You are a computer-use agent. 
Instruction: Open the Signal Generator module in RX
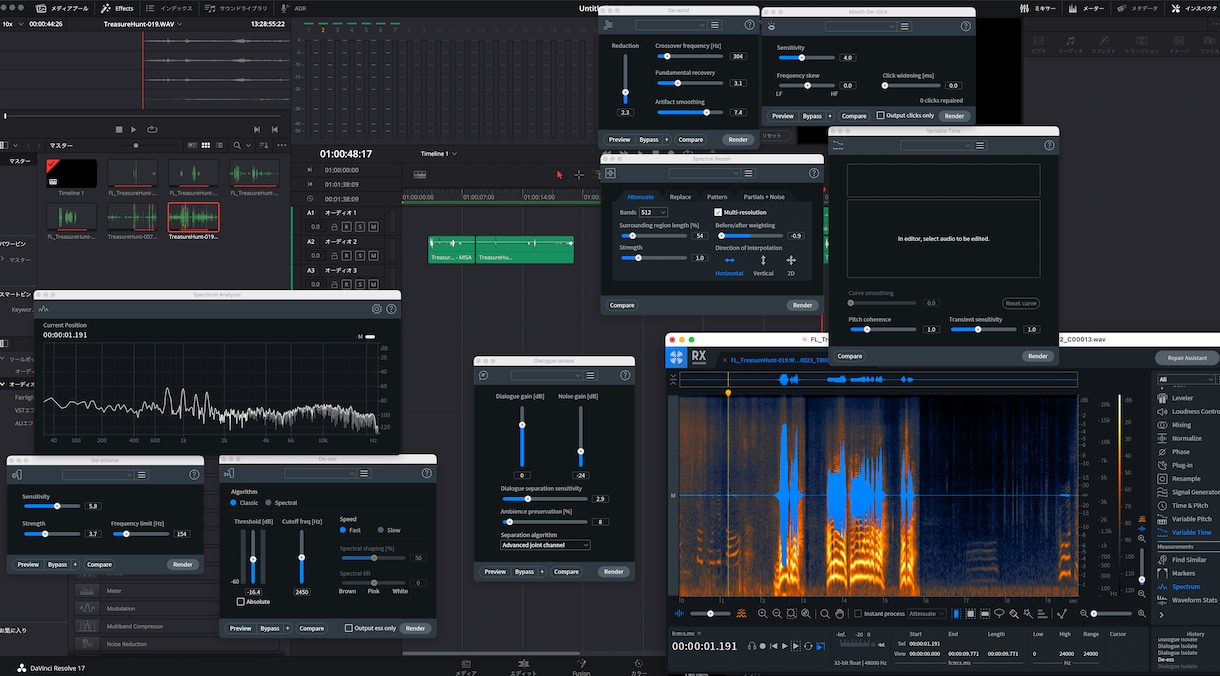(1189, 492)
